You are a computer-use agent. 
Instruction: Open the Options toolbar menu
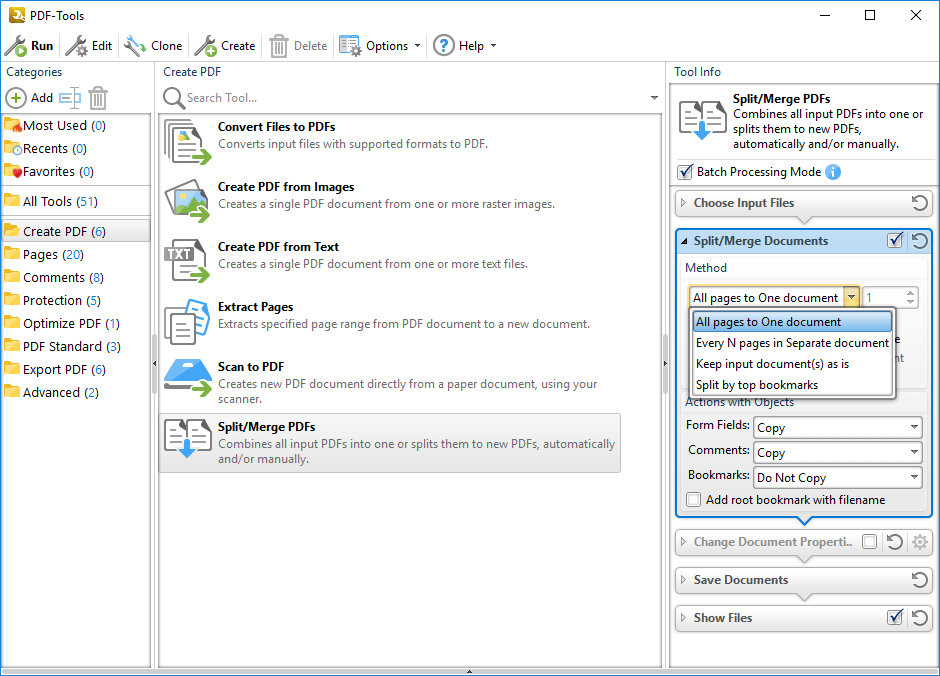point(380,46)
